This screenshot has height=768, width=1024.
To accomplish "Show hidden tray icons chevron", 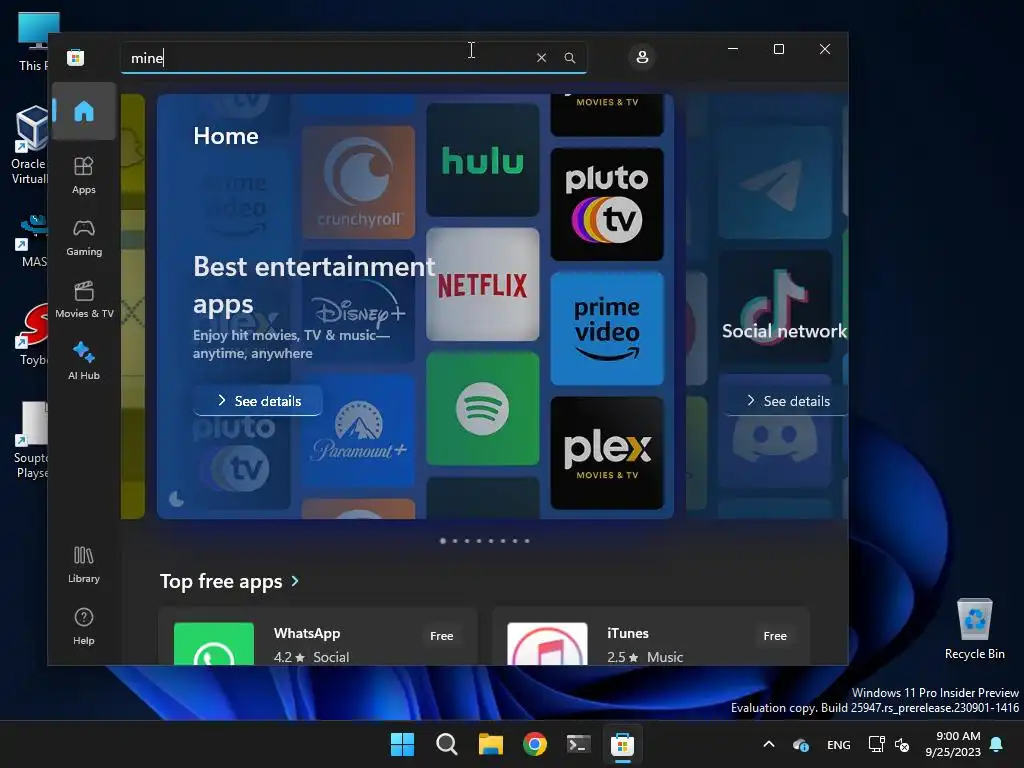I will click(x=769, y=744).
